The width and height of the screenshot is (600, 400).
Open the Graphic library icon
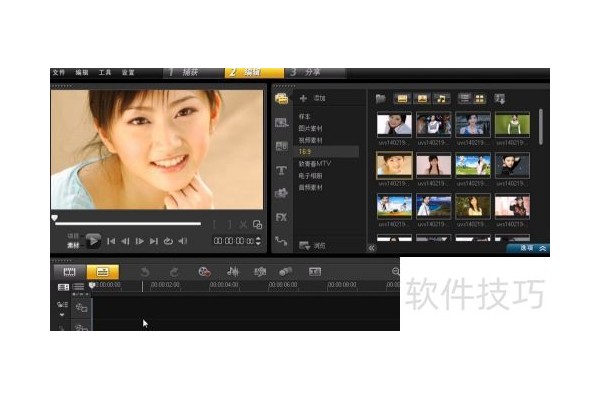(x=282, y=193)
